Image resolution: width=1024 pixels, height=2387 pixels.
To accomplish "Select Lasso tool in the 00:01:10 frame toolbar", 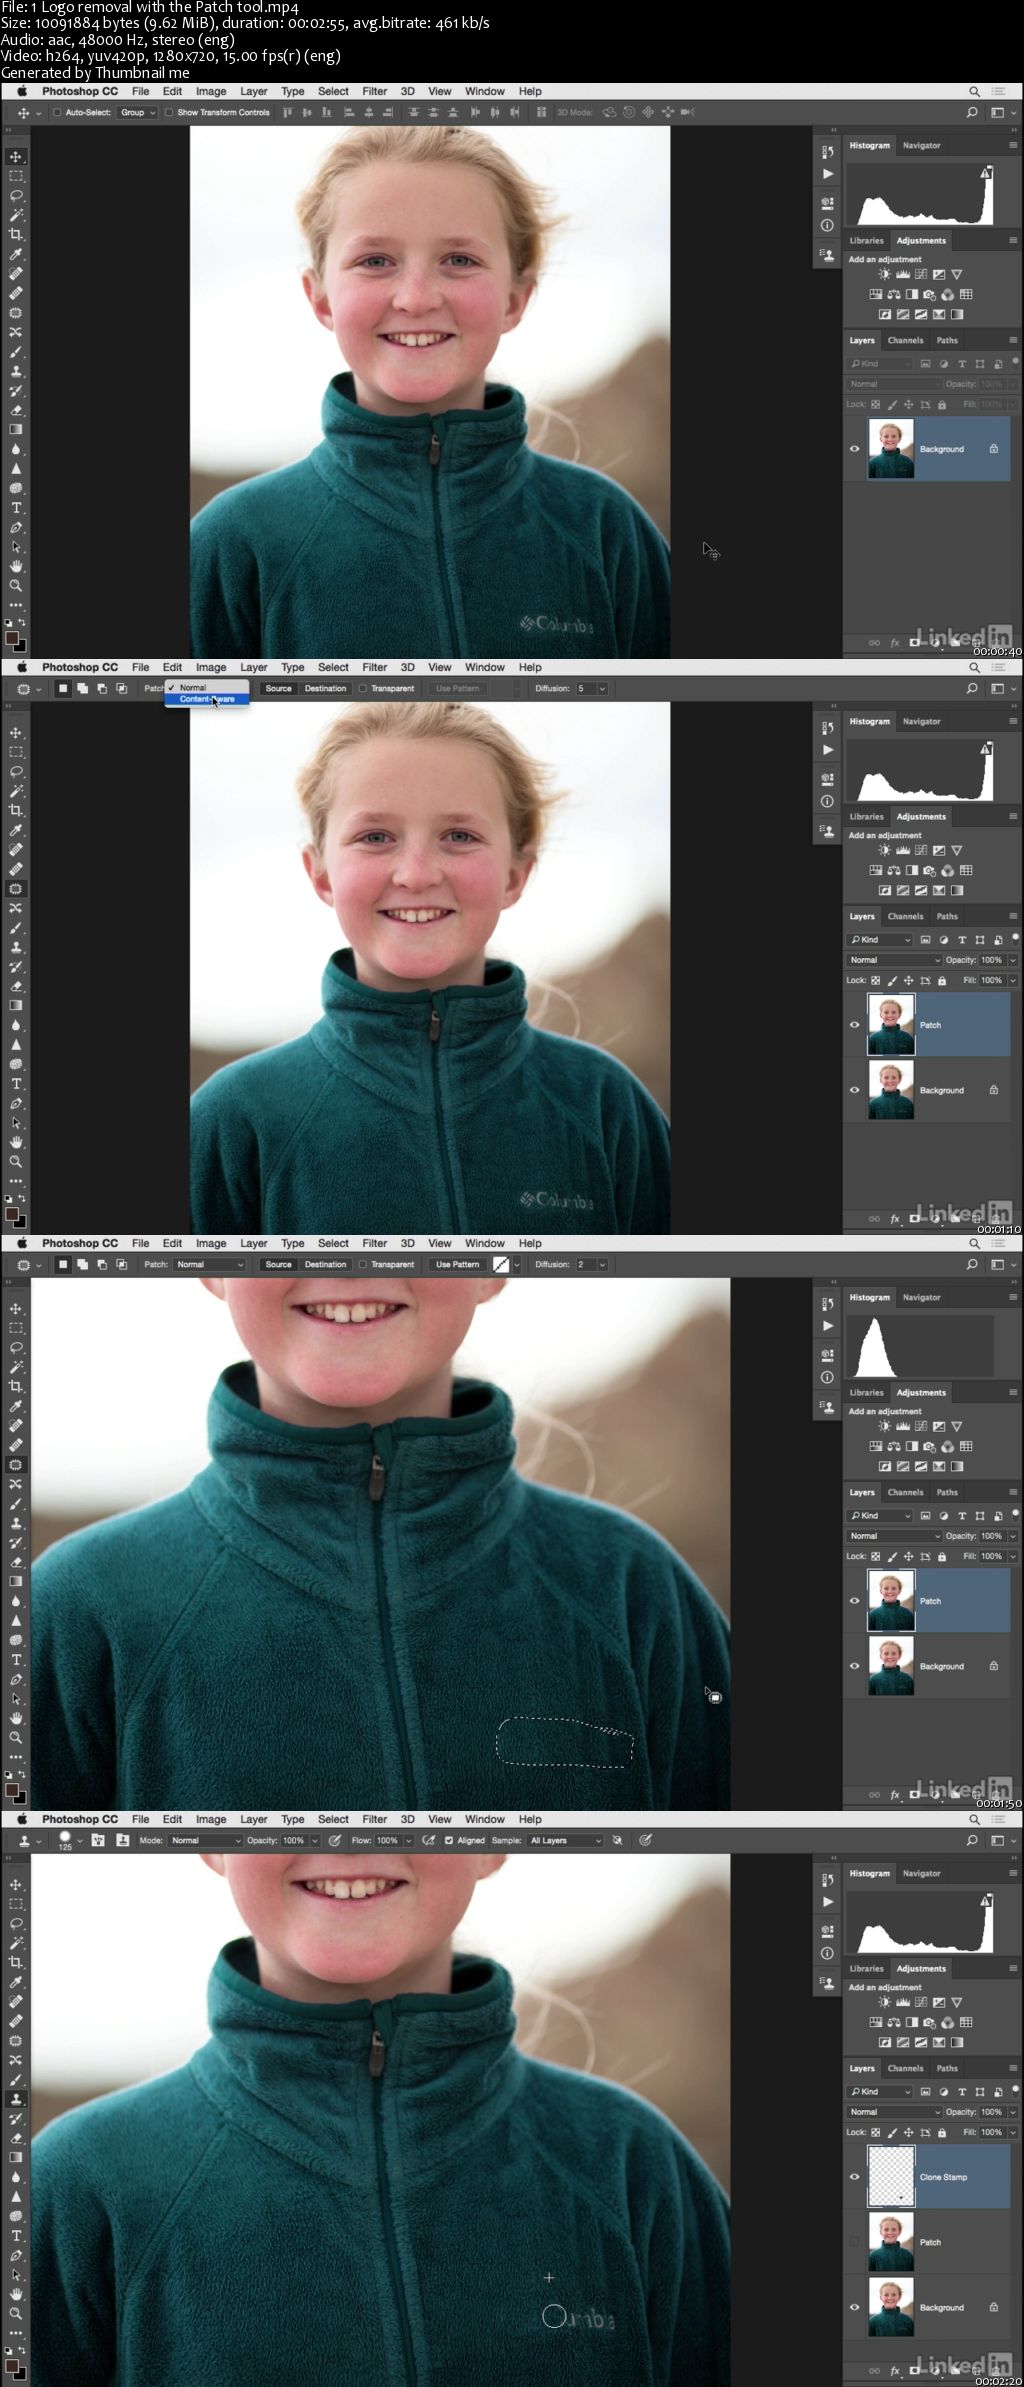I will pyautogui.click(x=16, y=772).
